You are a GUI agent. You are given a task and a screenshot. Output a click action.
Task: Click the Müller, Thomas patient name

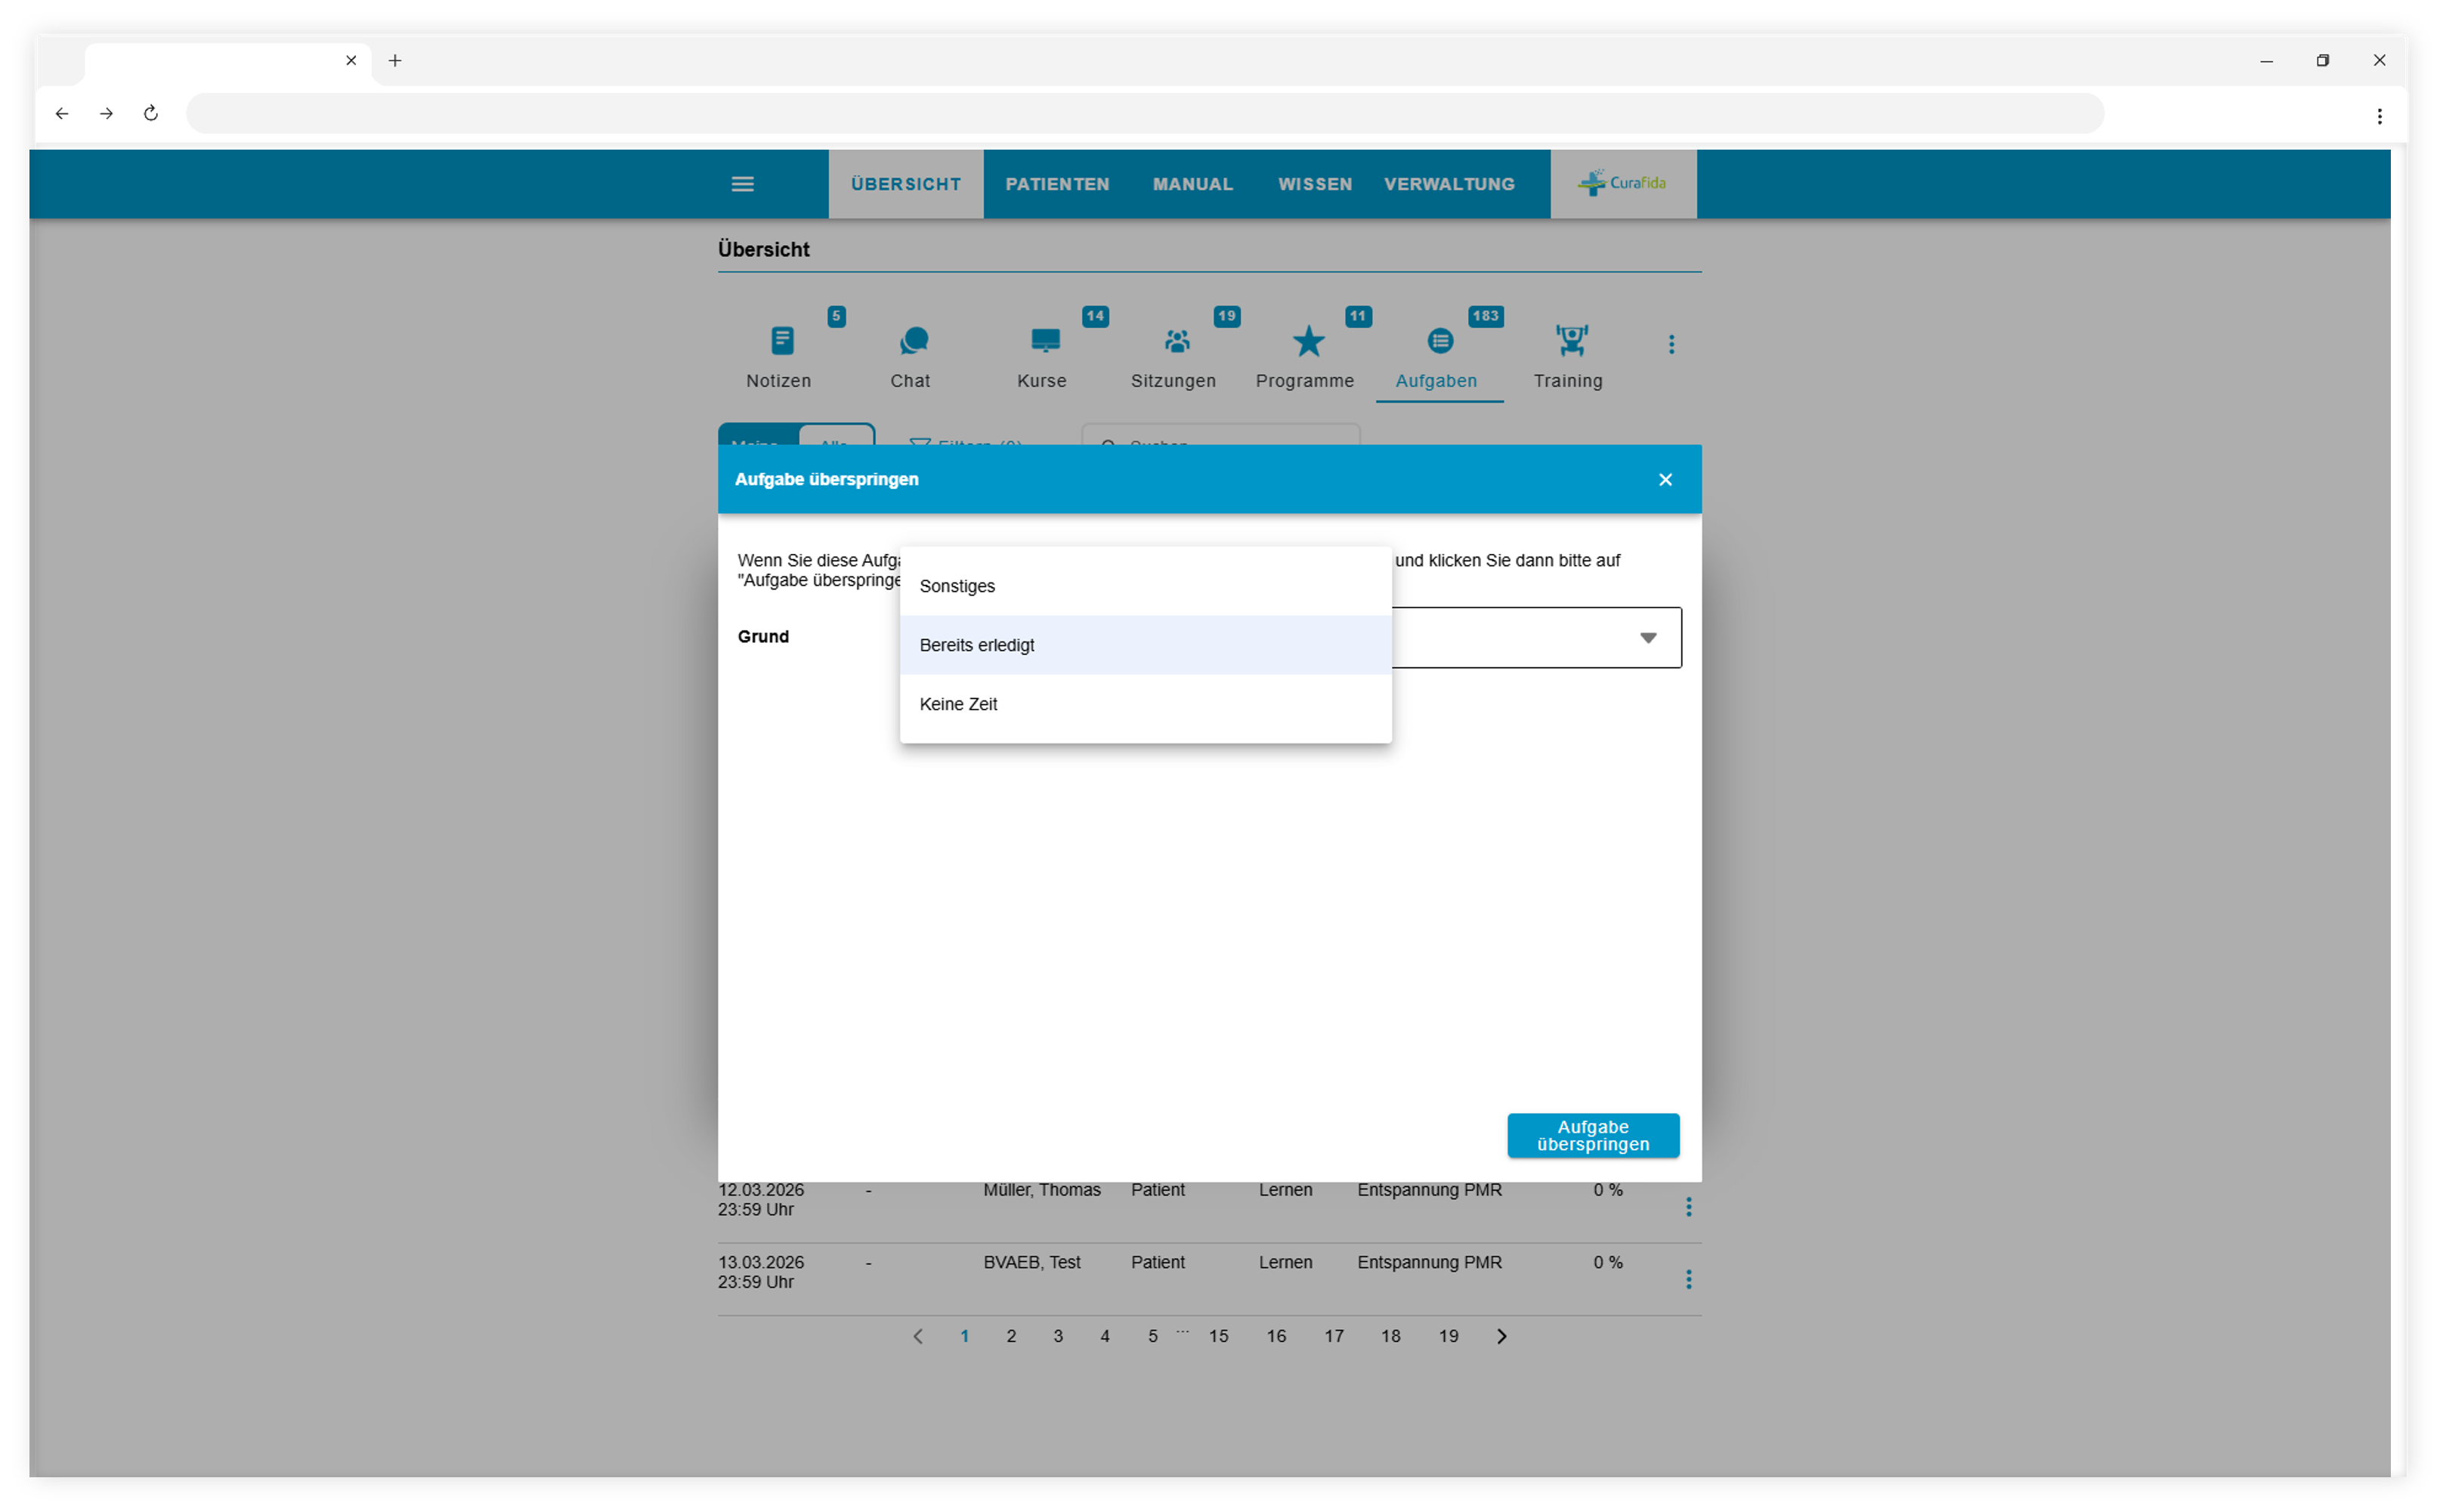click(x=1041, y=1190)
